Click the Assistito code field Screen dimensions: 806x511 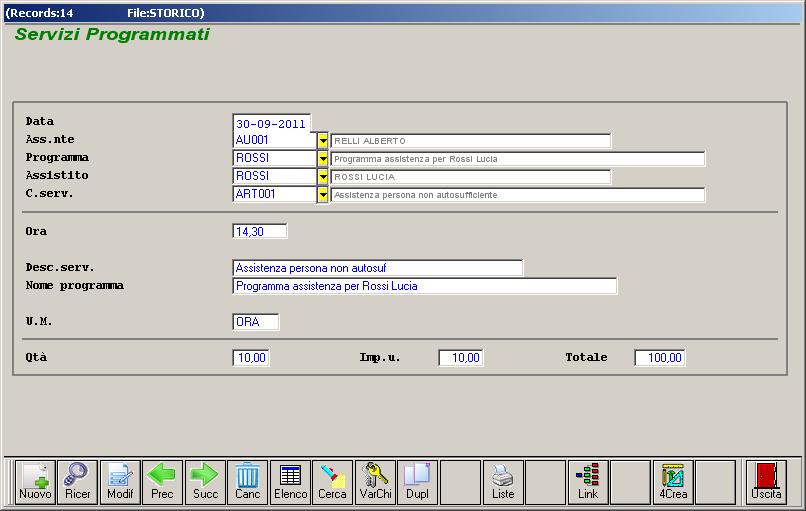(x=274, y=176)
